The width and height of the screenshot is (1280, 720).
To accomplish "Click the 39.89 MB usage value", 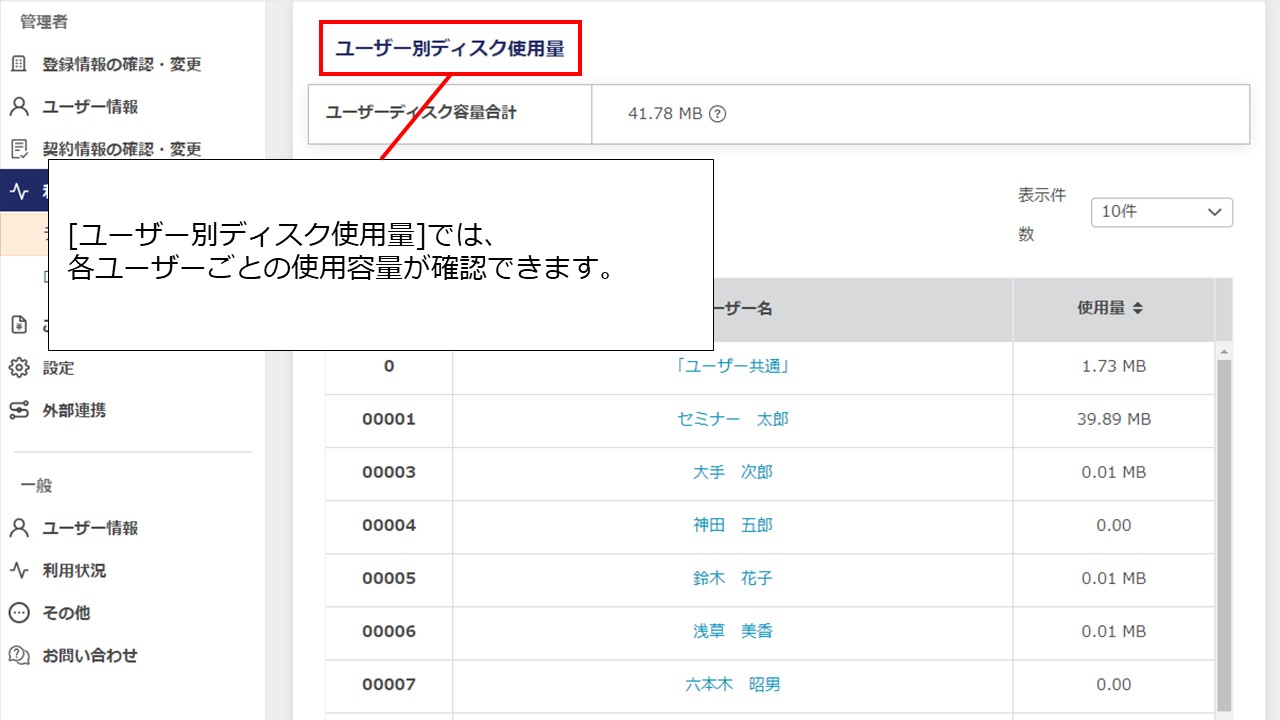I will pyautogui.click(x=1114, y=419).
